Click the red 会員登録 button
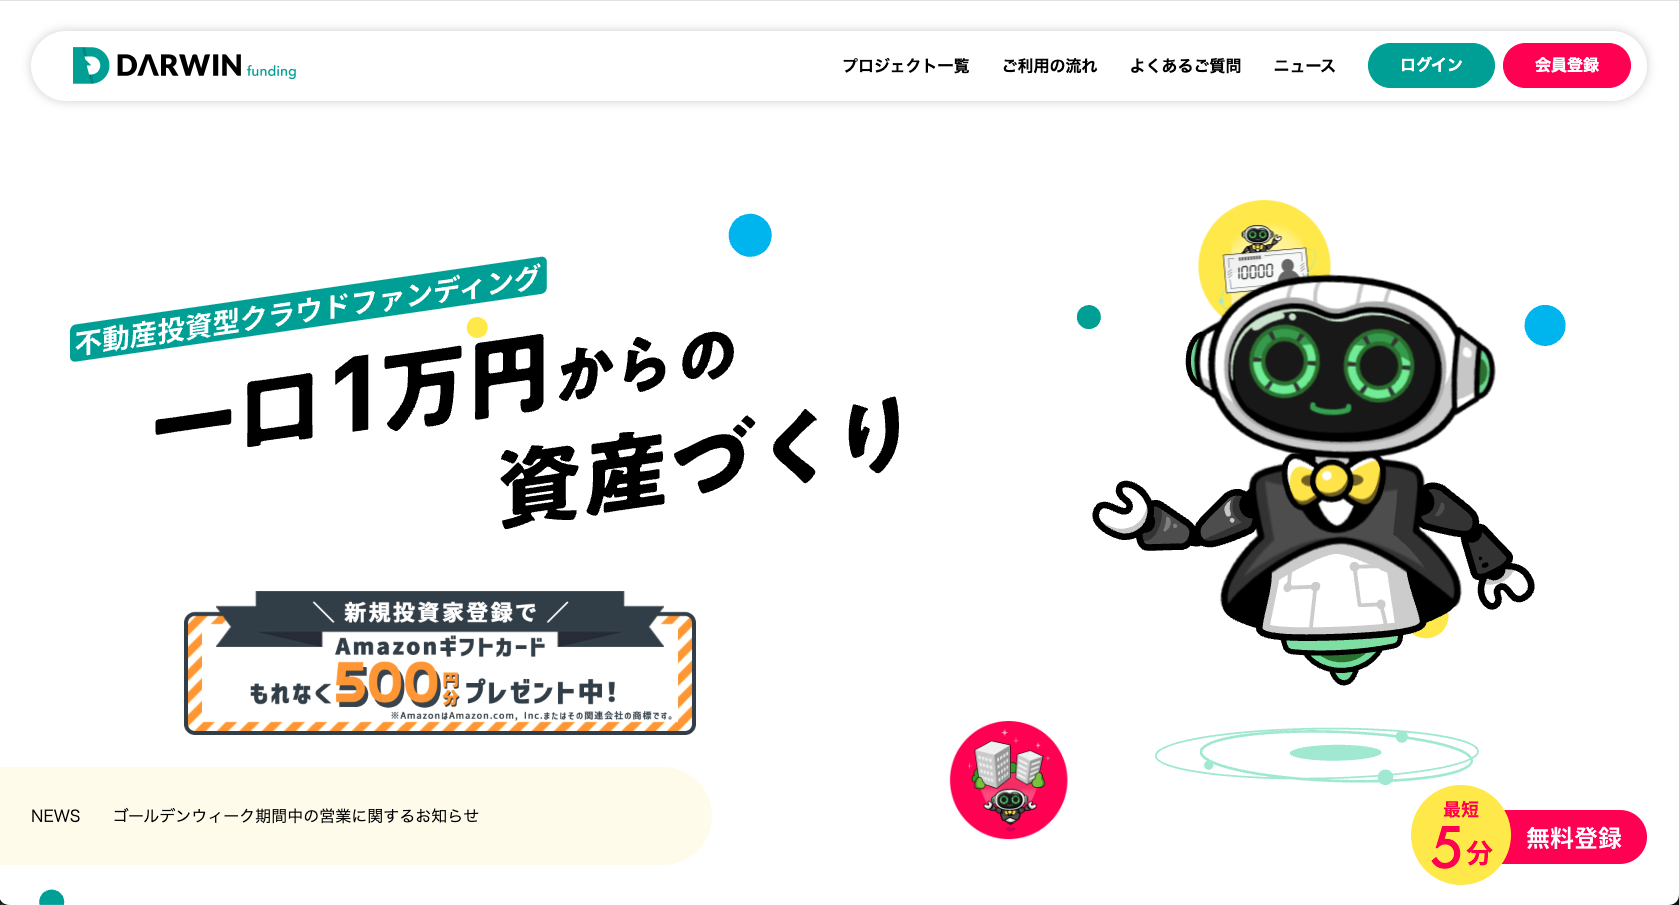The image size is (1679, 905). tap(1567, 65)
